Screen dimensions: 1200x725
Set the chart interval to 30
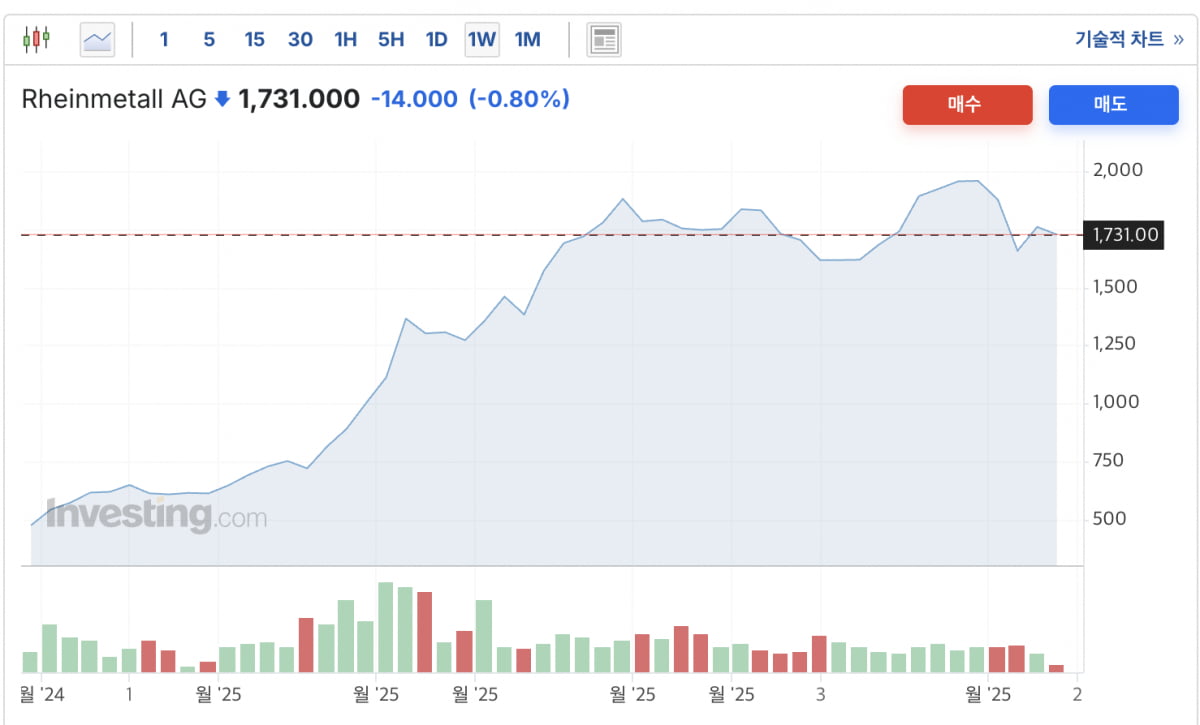pos(300,40)
